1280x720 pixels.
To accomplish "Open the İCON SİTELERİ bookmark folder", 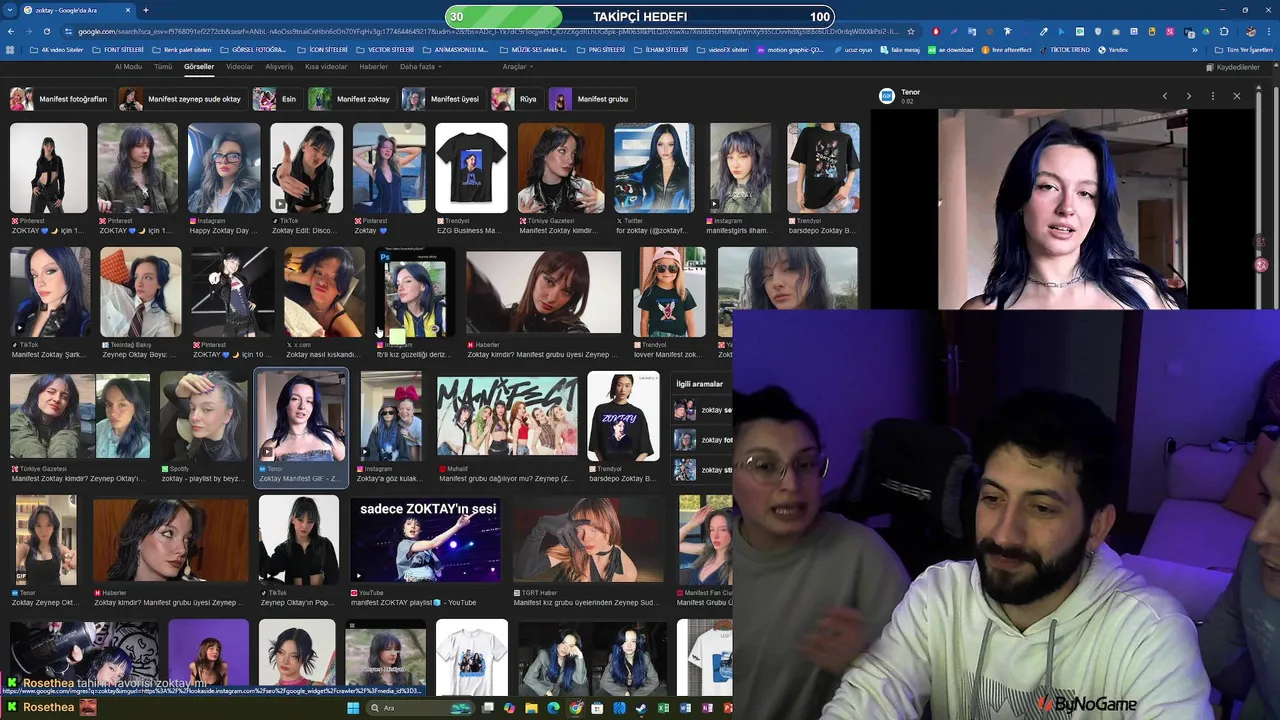I will [323, 49].
